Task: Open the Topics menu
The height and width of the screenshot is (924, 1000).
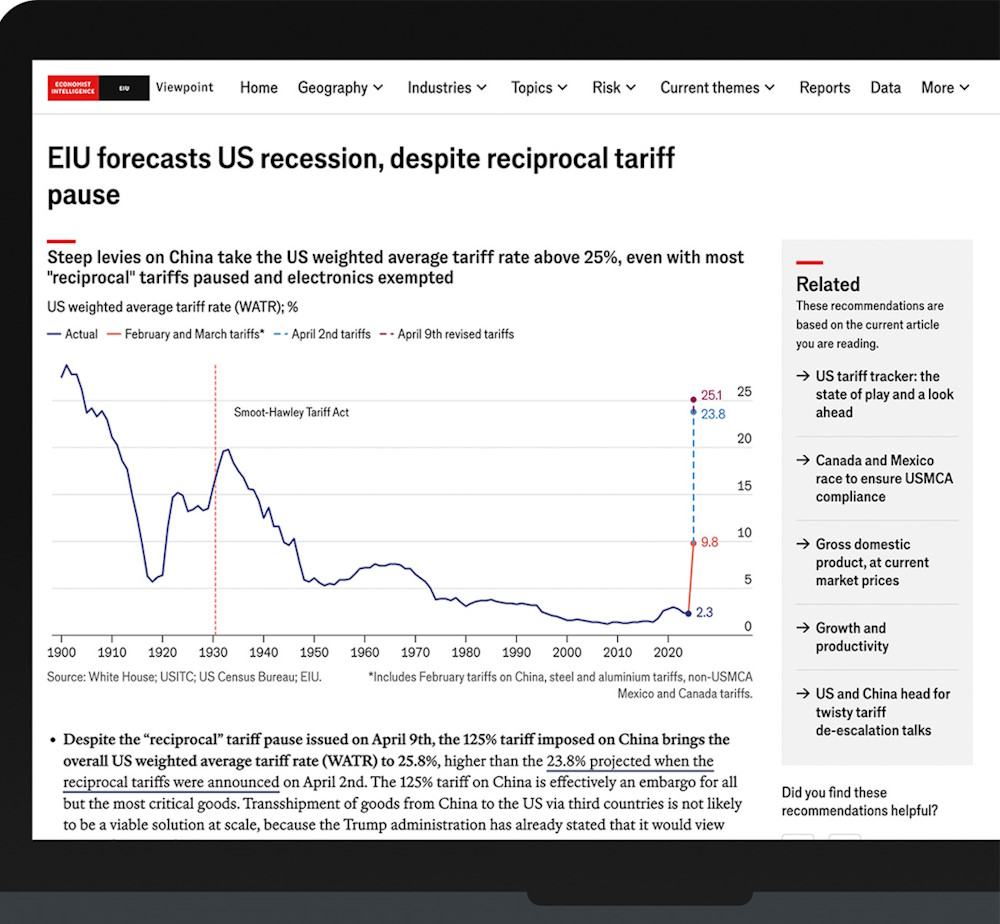Action: pyautogui.click(x=539, y=88)
